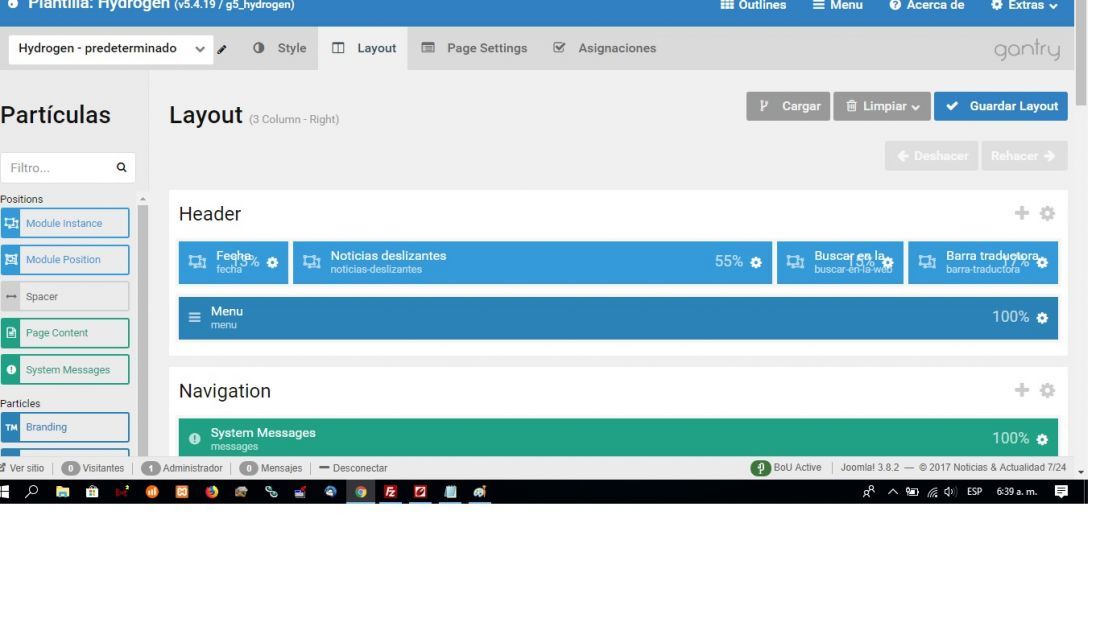Click the pencil icon to rename outline
Screen dimensions: 1100x618
click(222, 49)
